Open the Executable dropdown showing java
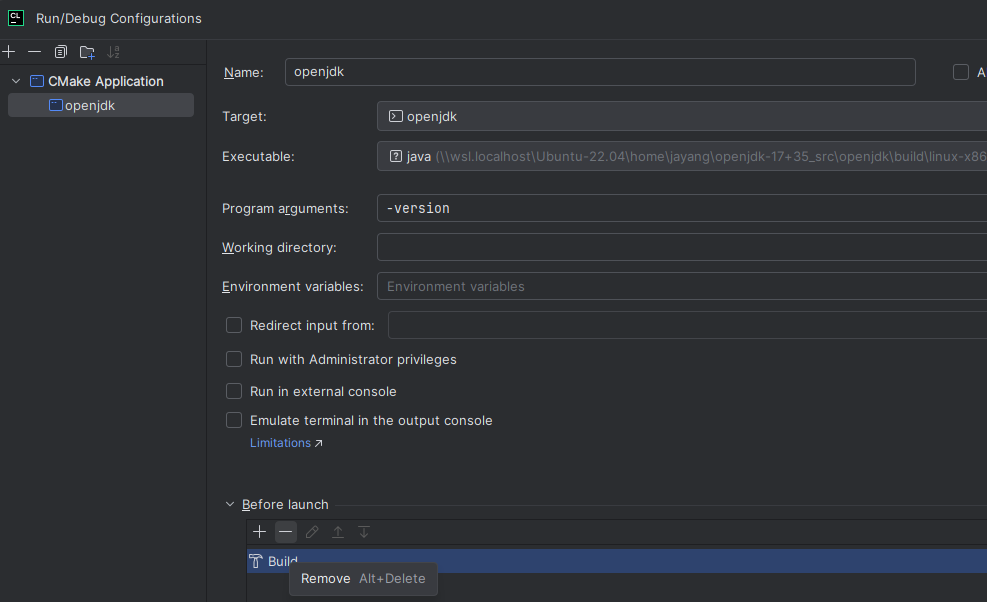987x602 pixels. [x=682, y=156]
